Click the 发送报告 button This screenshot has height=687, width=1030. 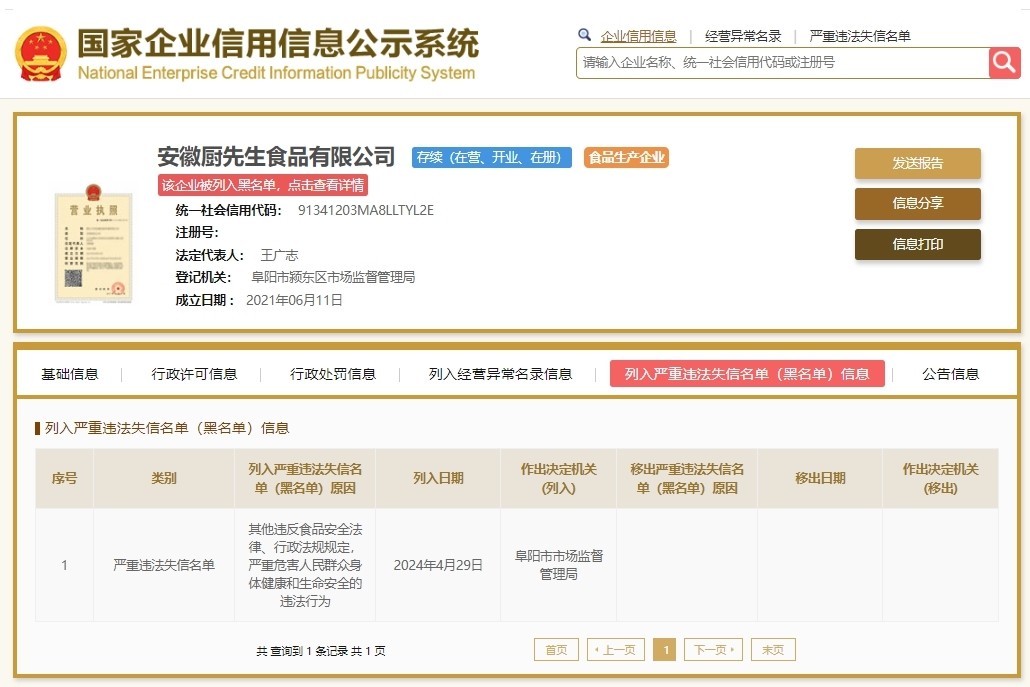(x=917, y=163)
